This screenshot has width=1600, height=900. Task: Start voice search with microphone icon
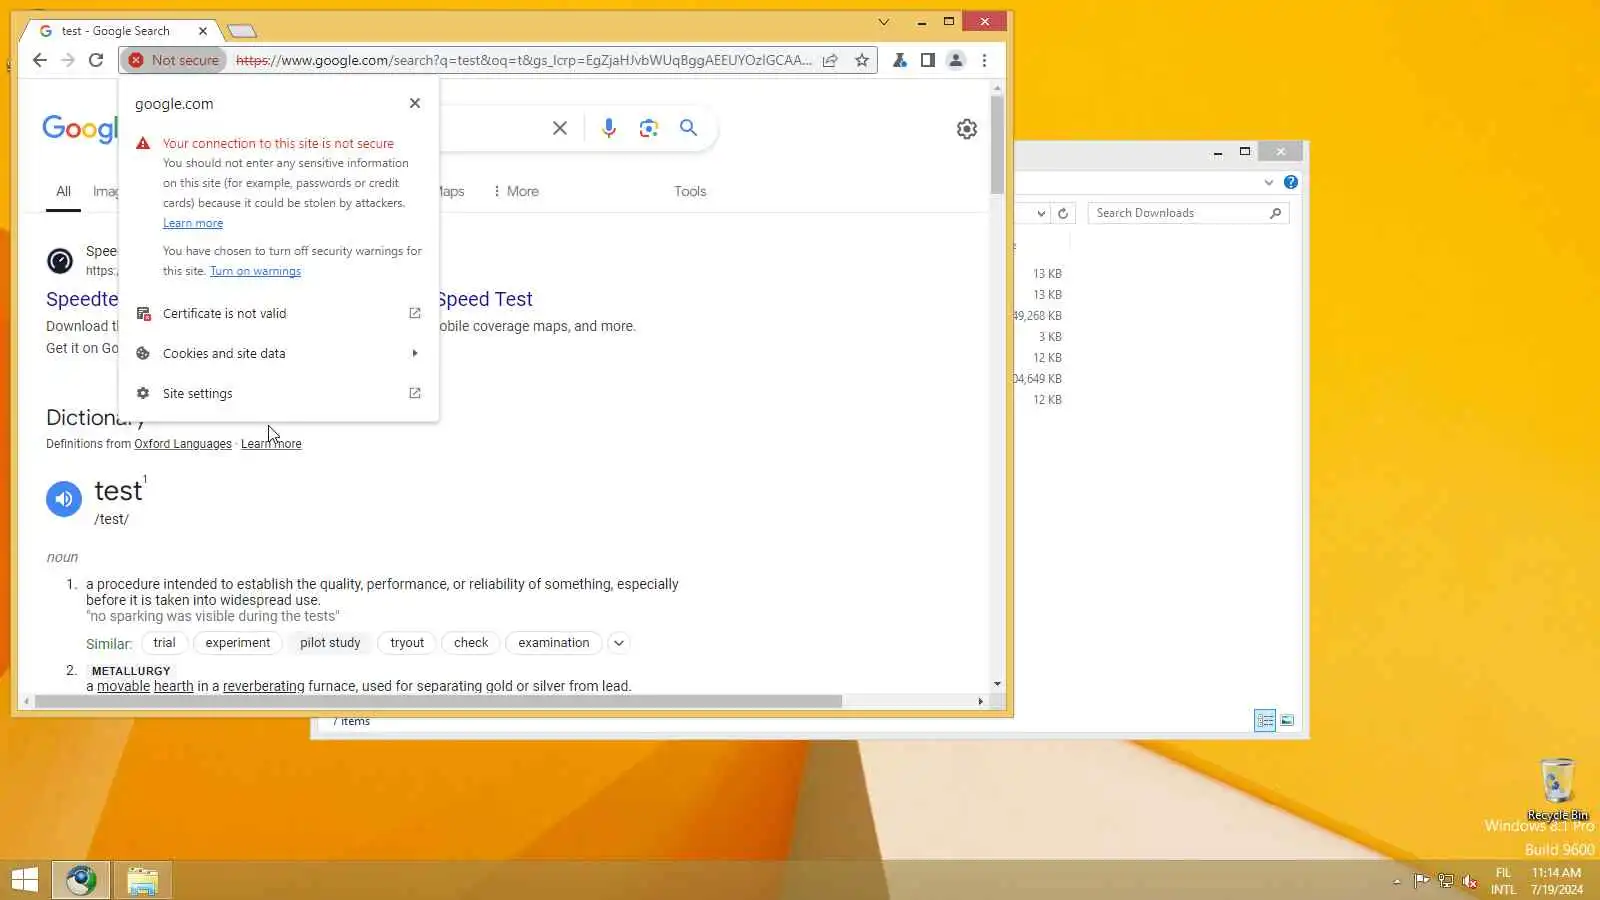coord(609,128)
